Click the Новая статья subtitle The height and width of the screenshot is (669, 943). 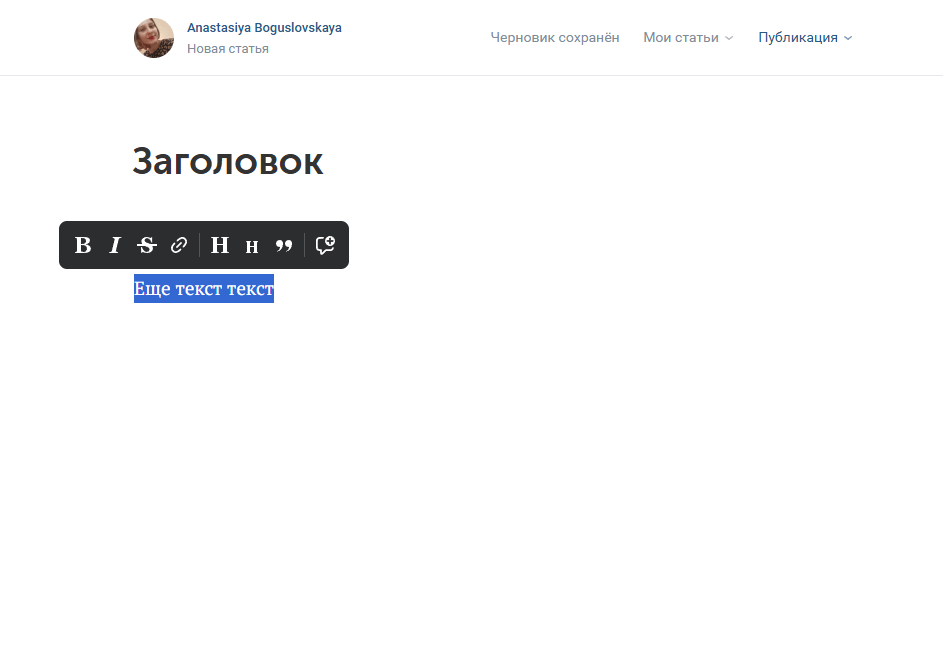[228, 49]
